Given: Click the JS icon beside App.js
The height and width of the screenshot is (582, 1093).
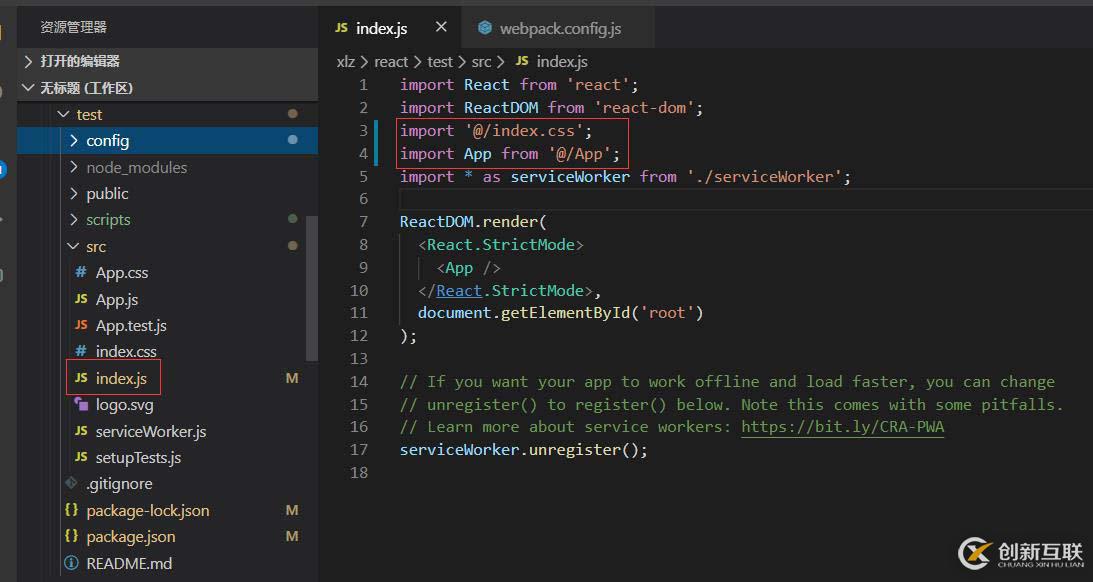Looking at the screenshot, I should [x=81, y=299].
